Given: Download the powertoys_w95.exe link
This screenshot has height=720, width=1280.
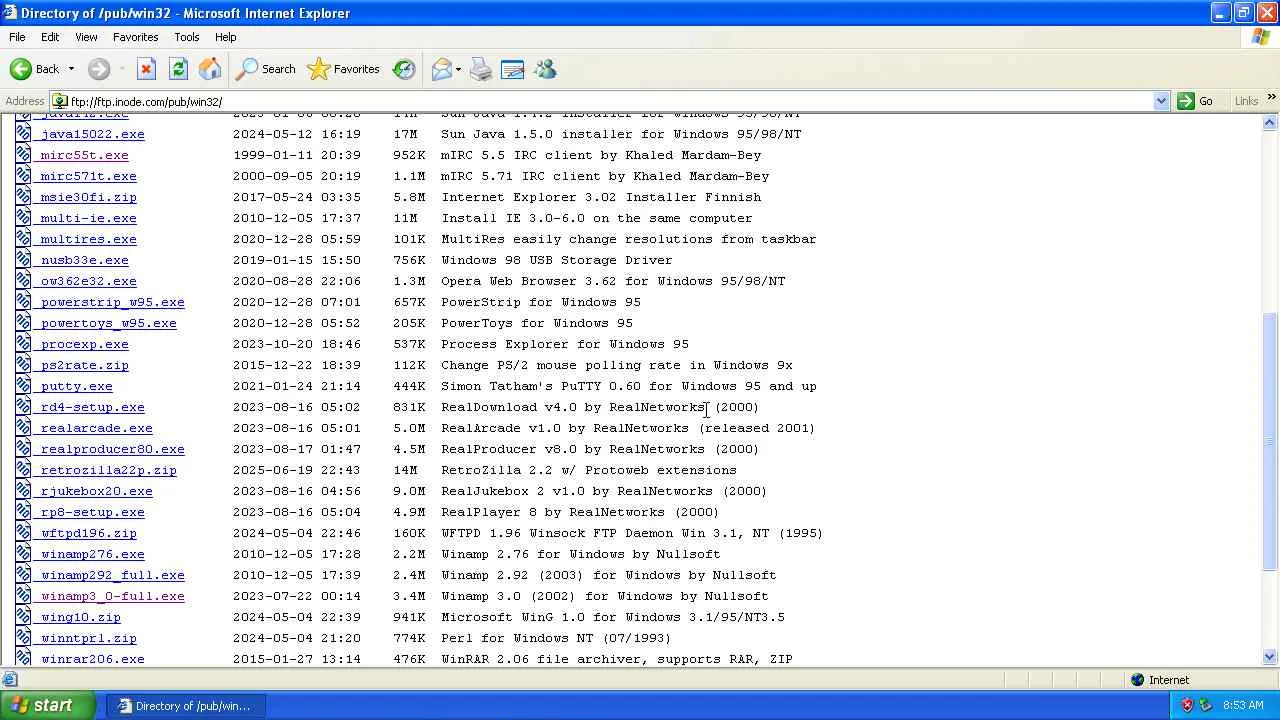Looking at the screenshot, I should (x=108, y=323).
